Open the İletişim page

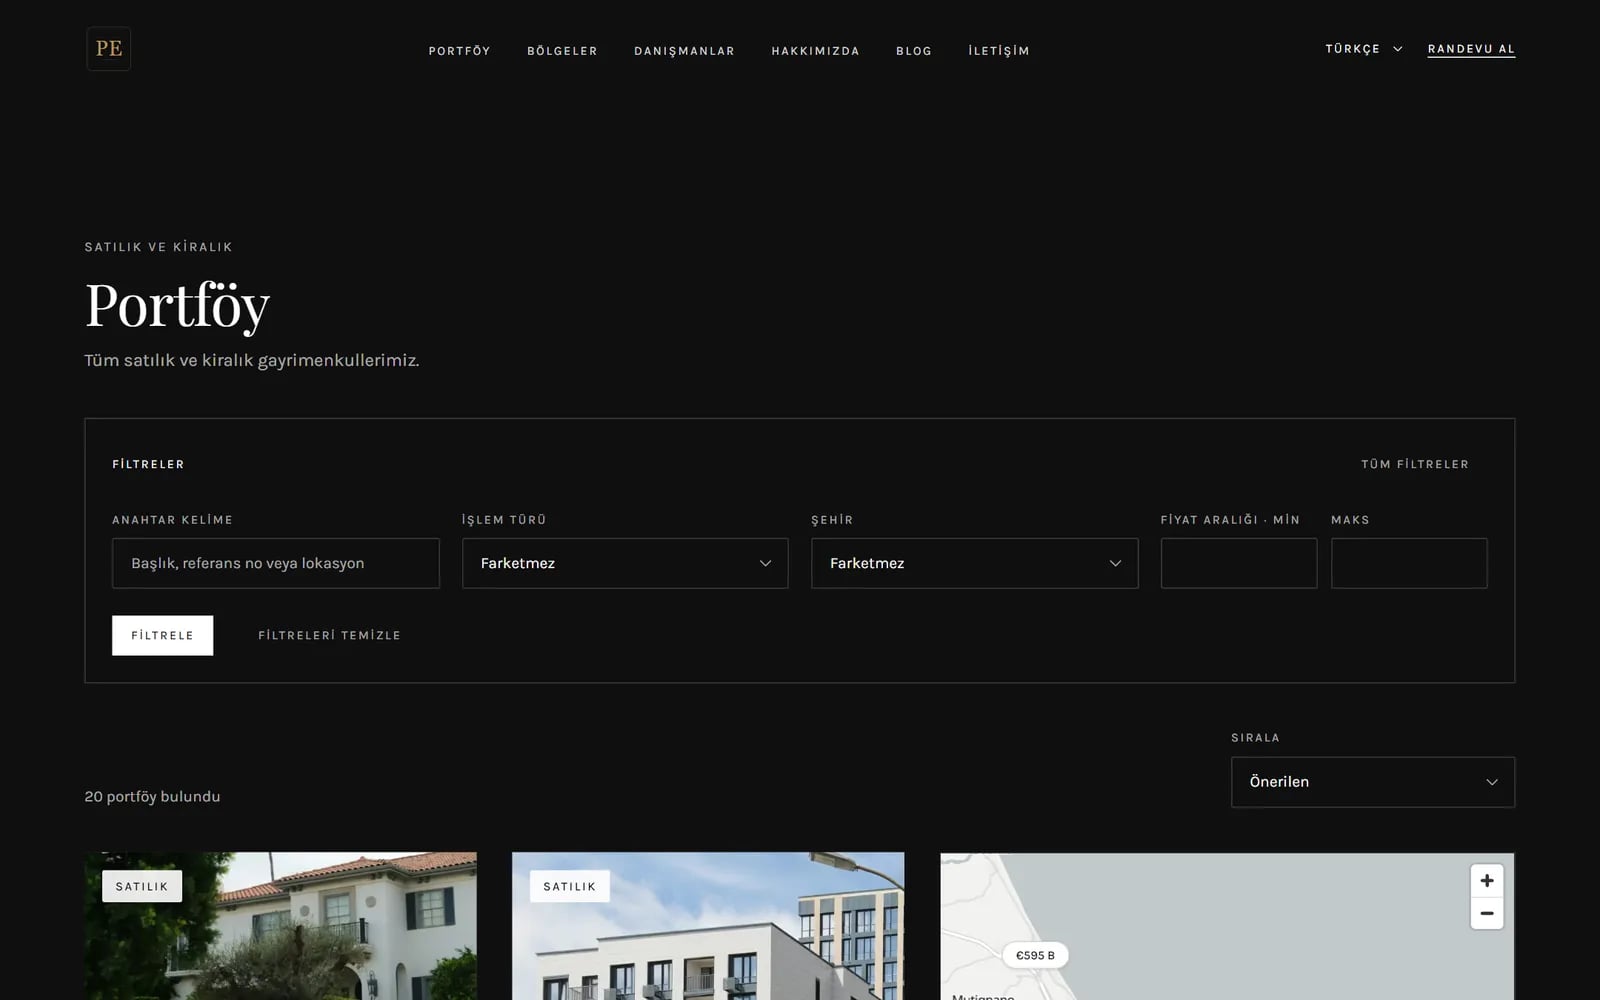[998, 51]
